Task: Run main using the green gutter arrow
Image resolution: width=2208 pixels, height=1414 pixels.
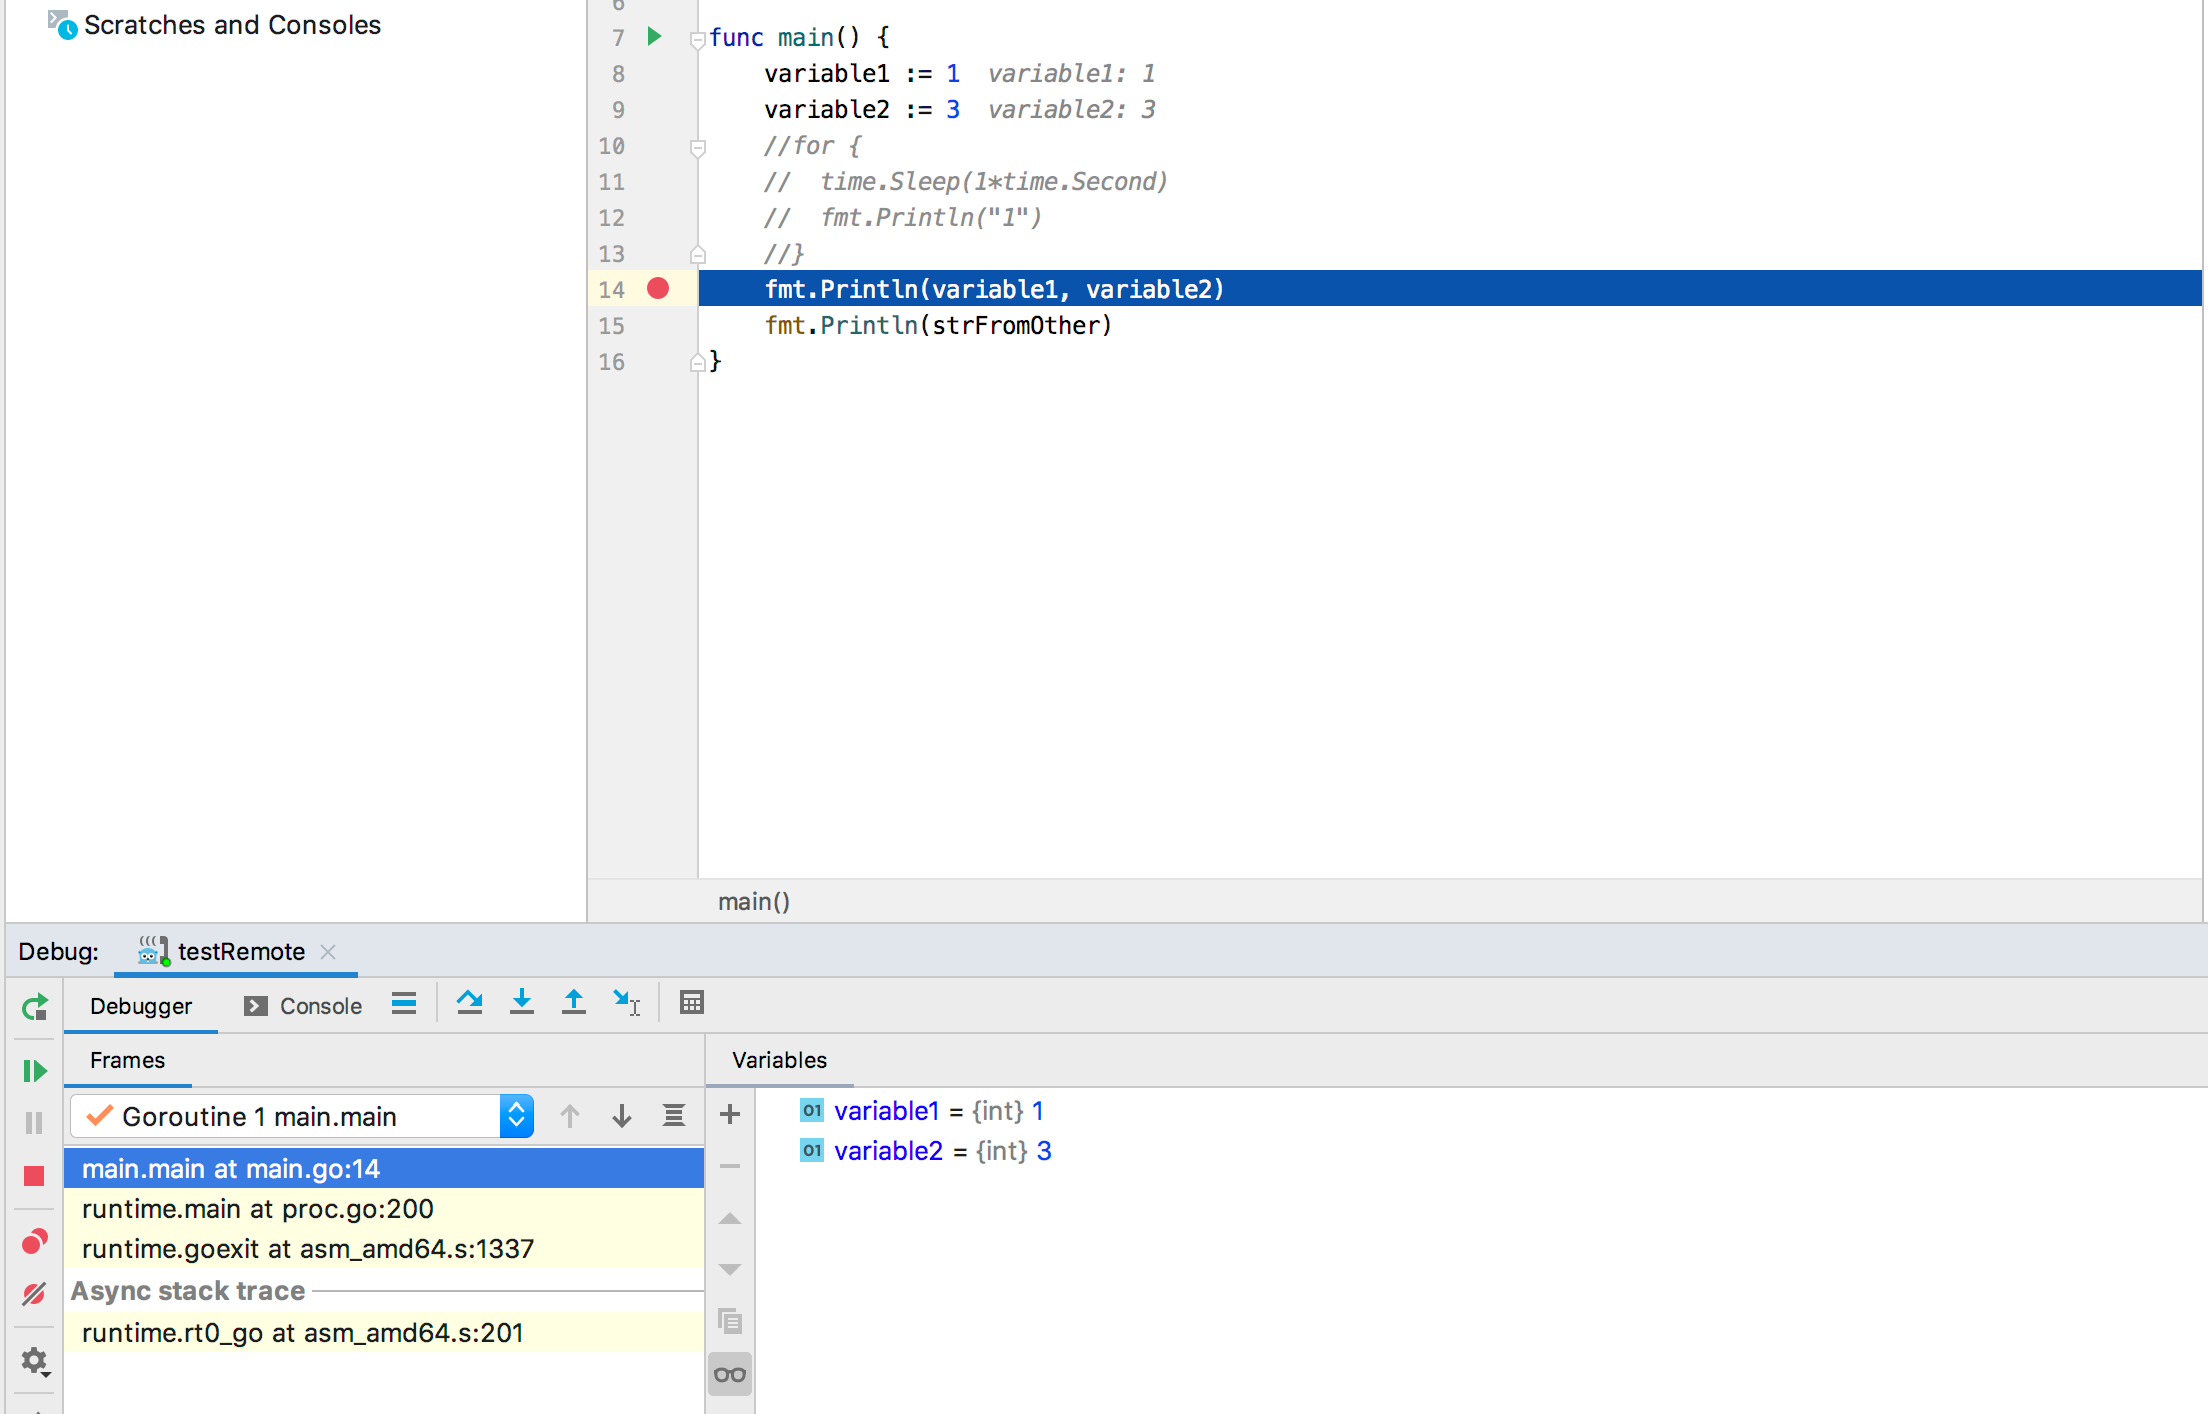Action: coord(655,37)
